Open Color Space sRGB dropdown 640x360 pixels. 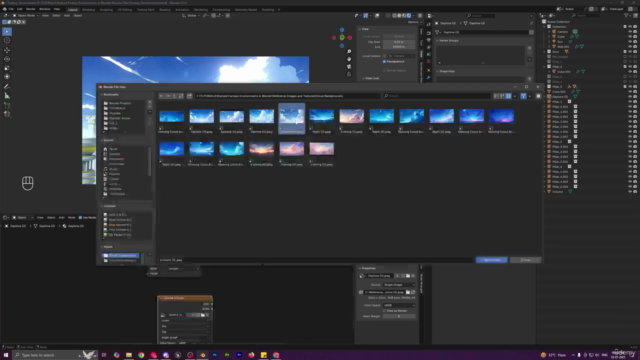(399, 305)
